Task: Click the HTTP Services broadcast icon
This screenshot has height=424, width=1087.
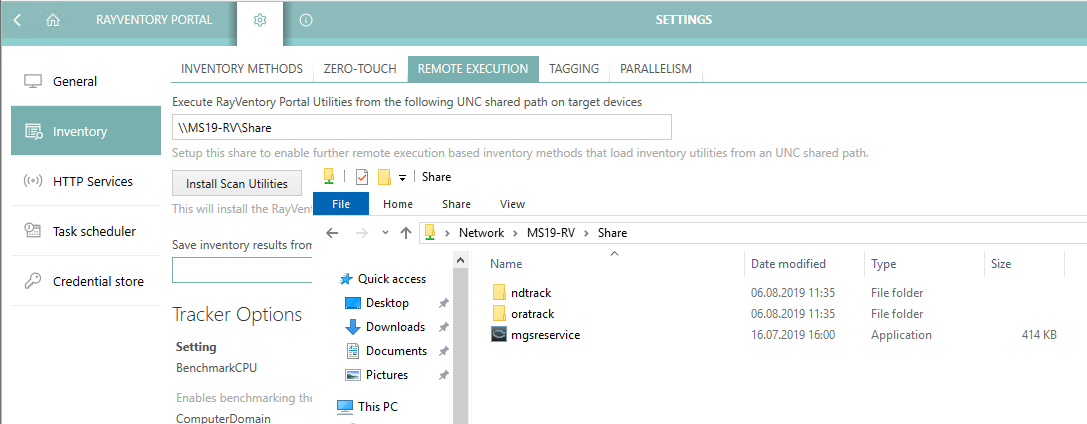Action: coord(33,182)
